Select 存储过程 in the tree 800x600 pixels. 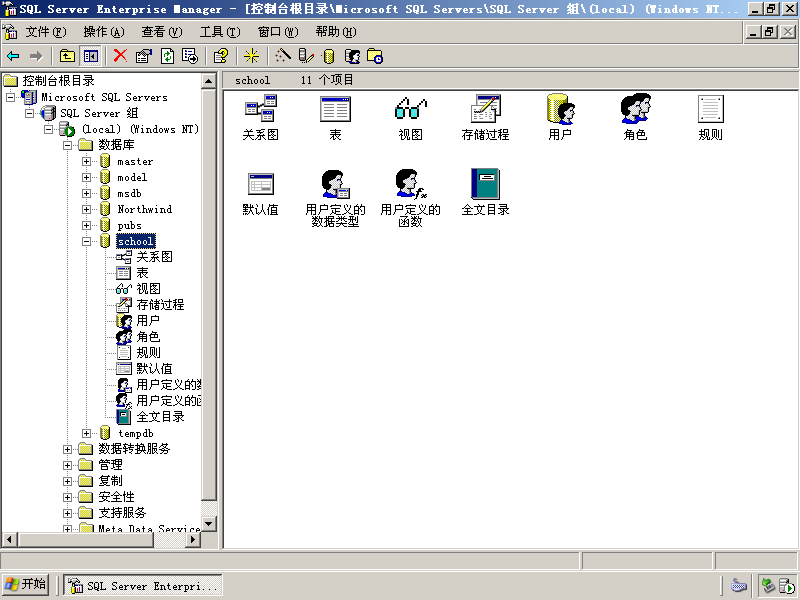[x=160, y=305]
